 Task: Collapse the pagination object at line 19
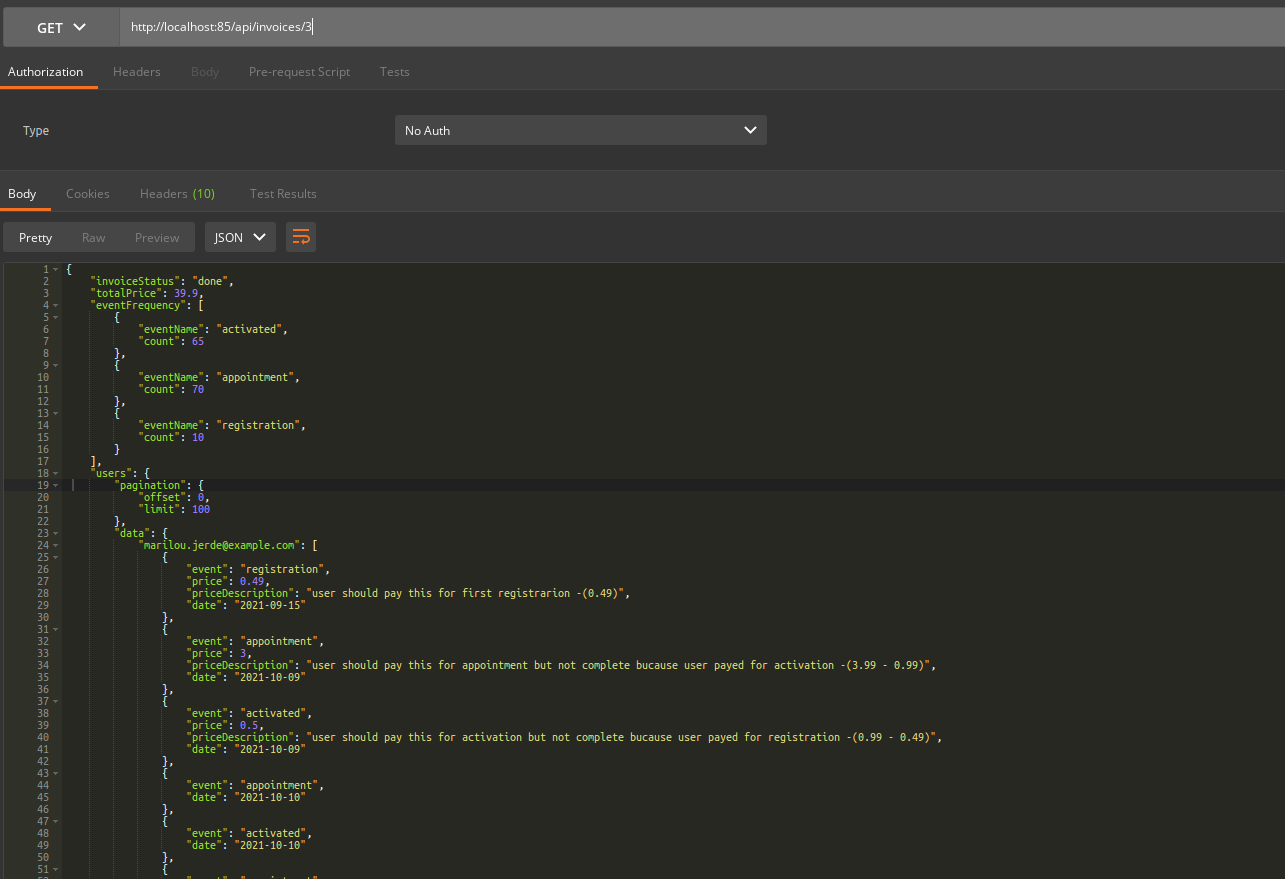tap(55, 485)
